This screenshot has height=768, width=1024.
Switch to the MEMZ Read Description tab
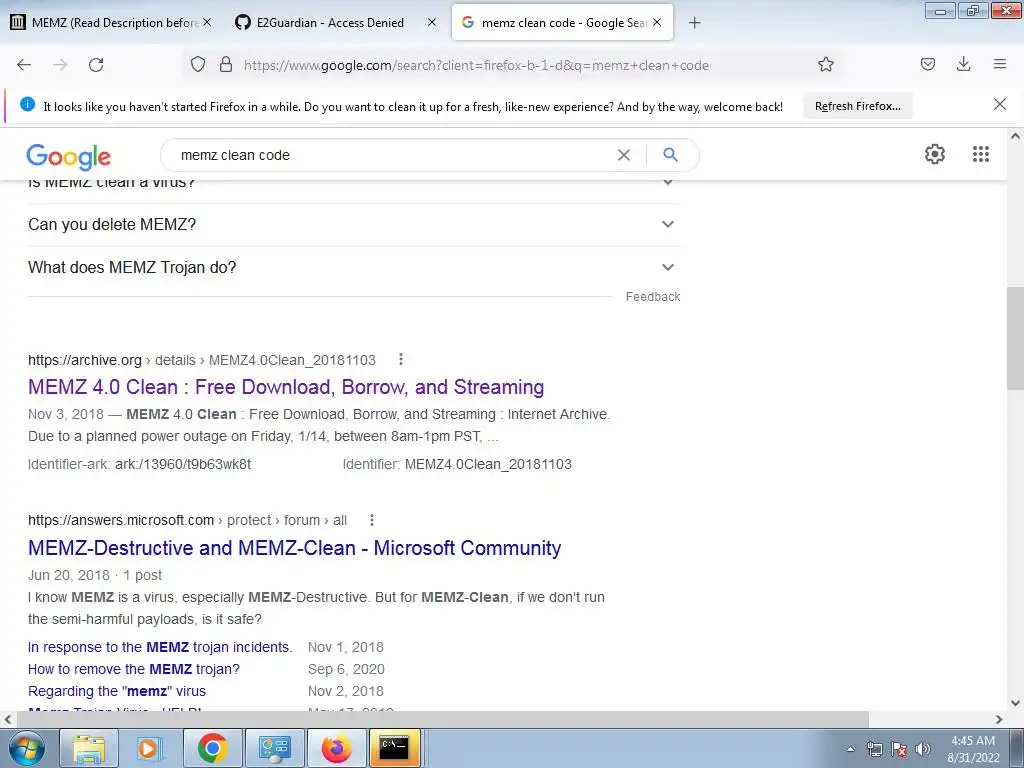point(111,22)
